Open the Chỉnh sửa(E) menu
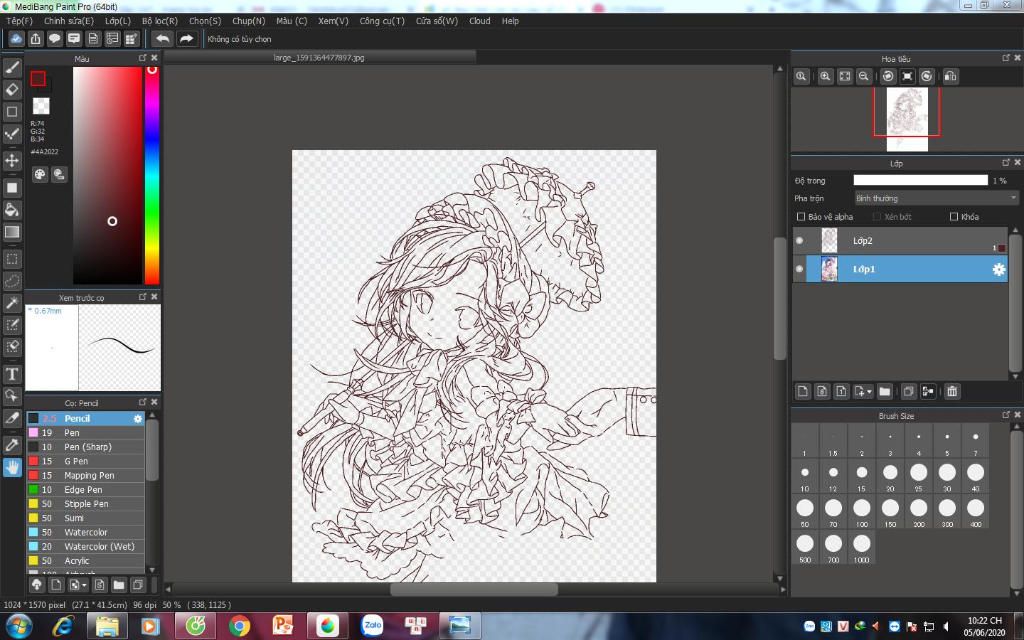Image resolution: width=1024 pixels, height=640 pixels. tap(69, 21)
